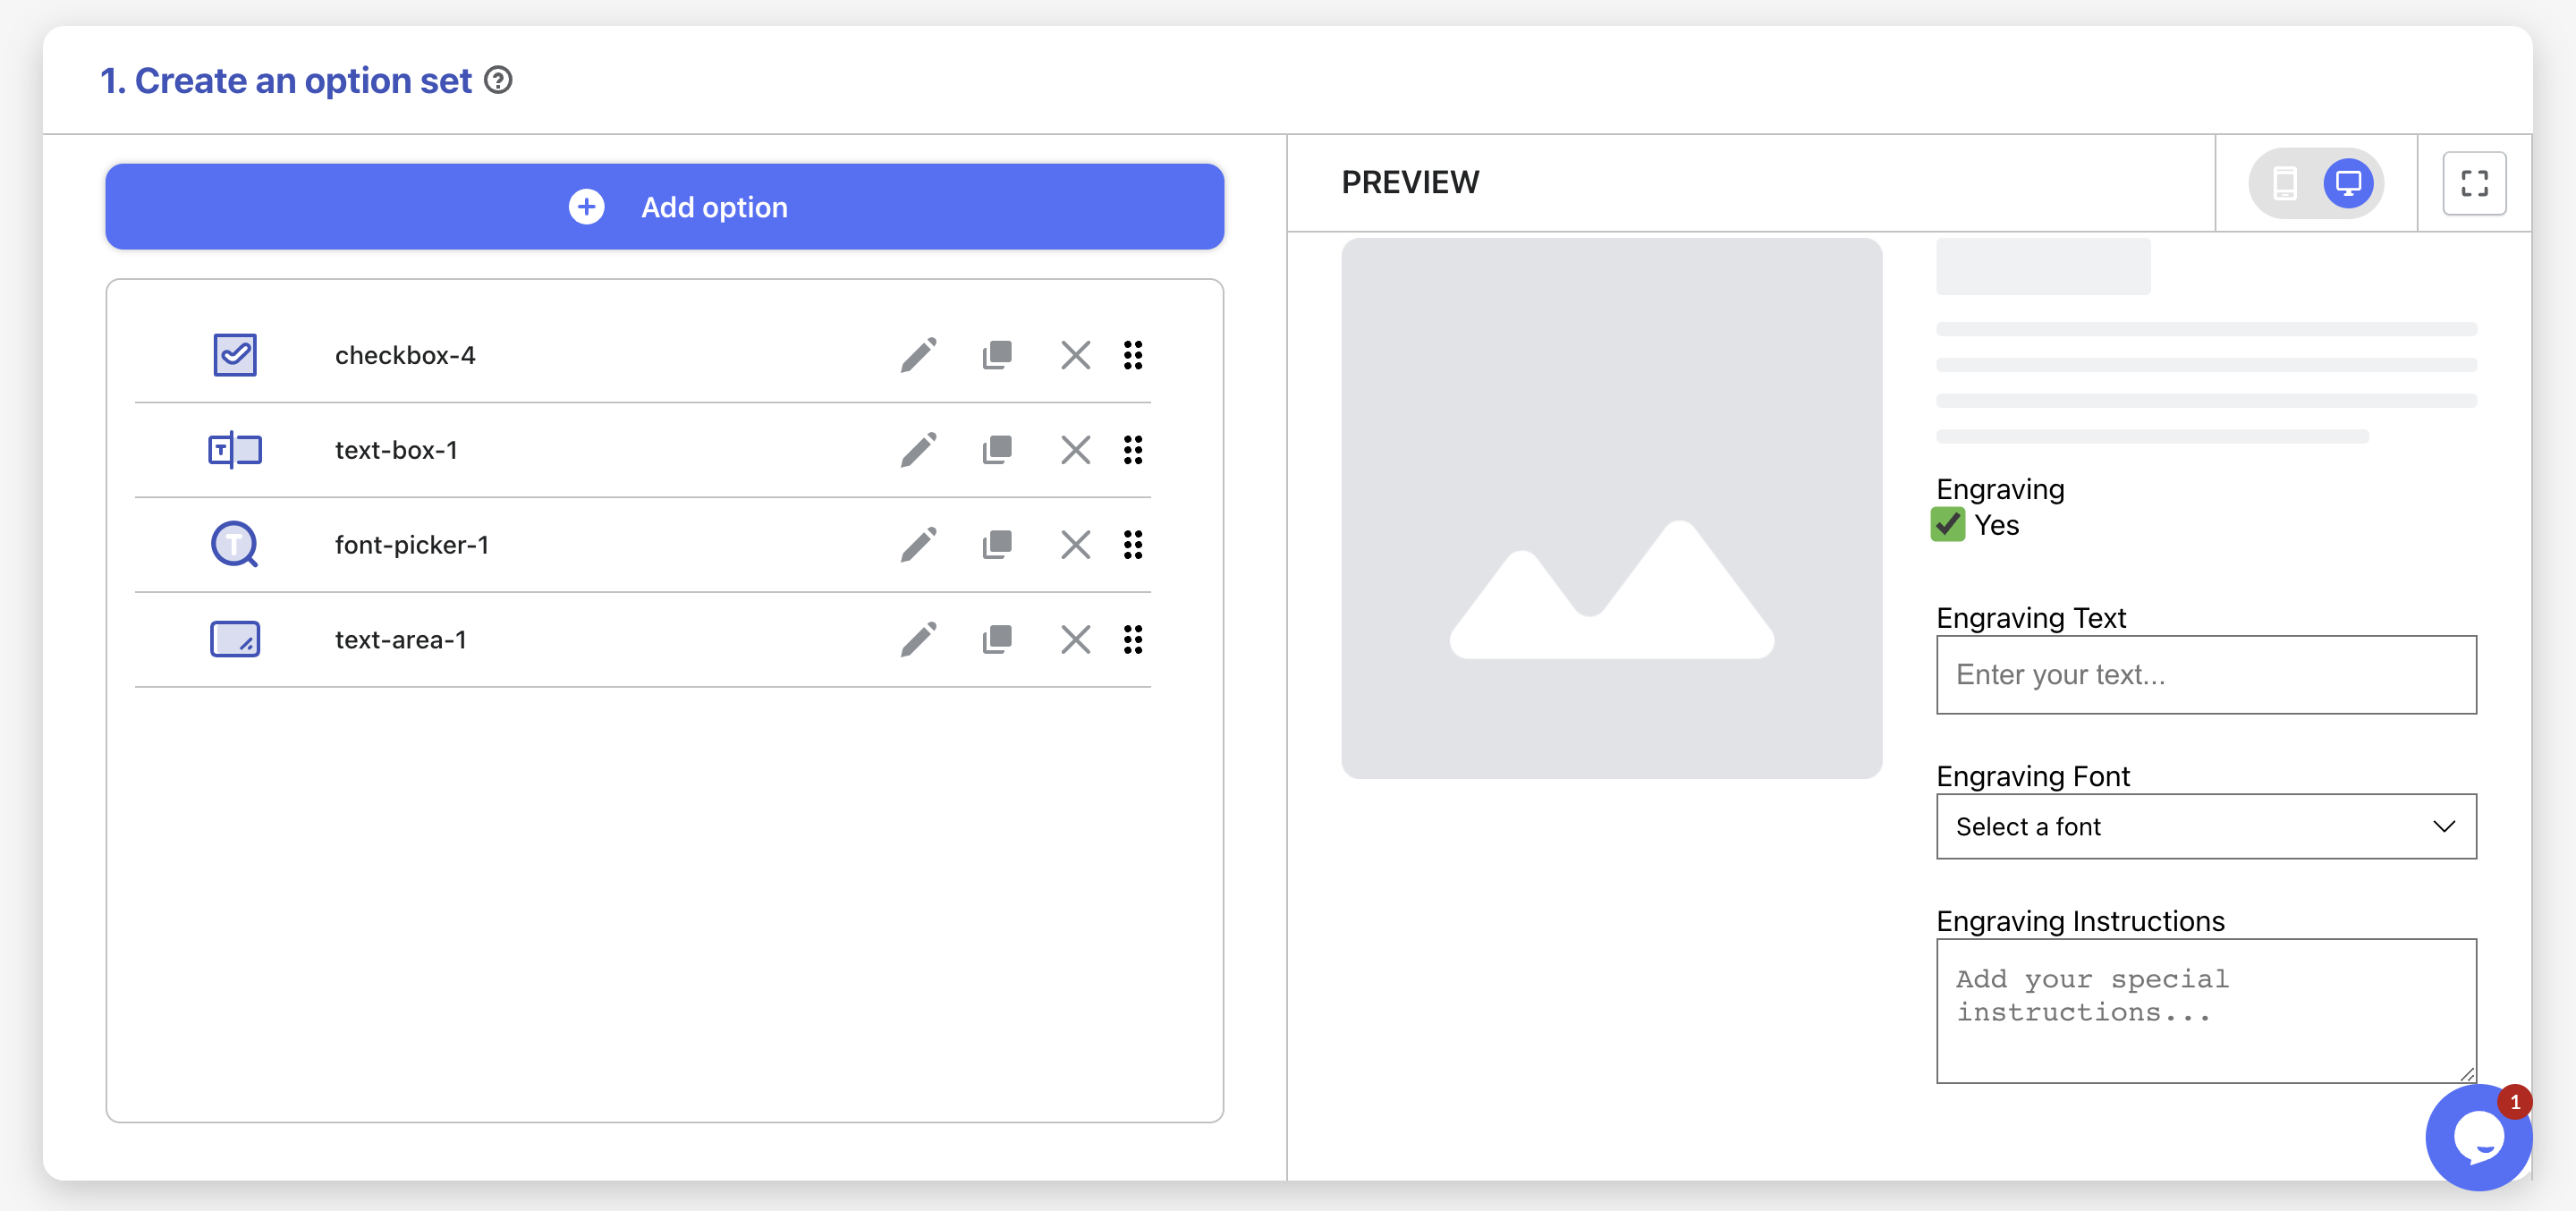
Task: Expand preview to fullscreen
Action: (2474, 183)
